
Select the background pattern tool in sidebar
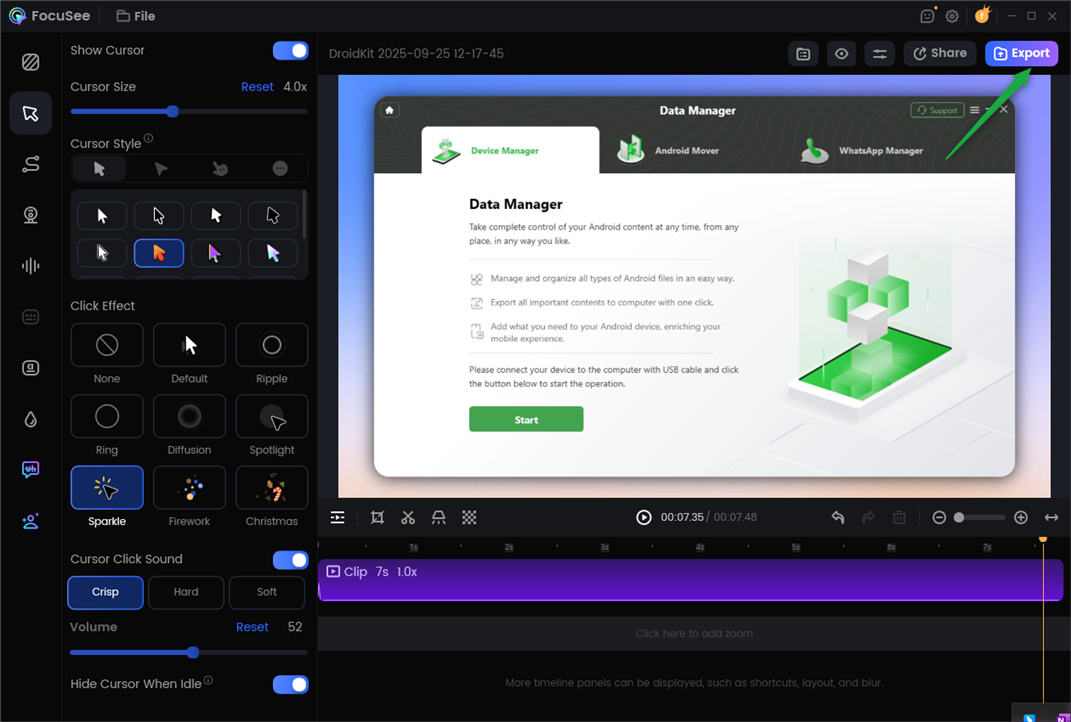click(x=30, y=62)
